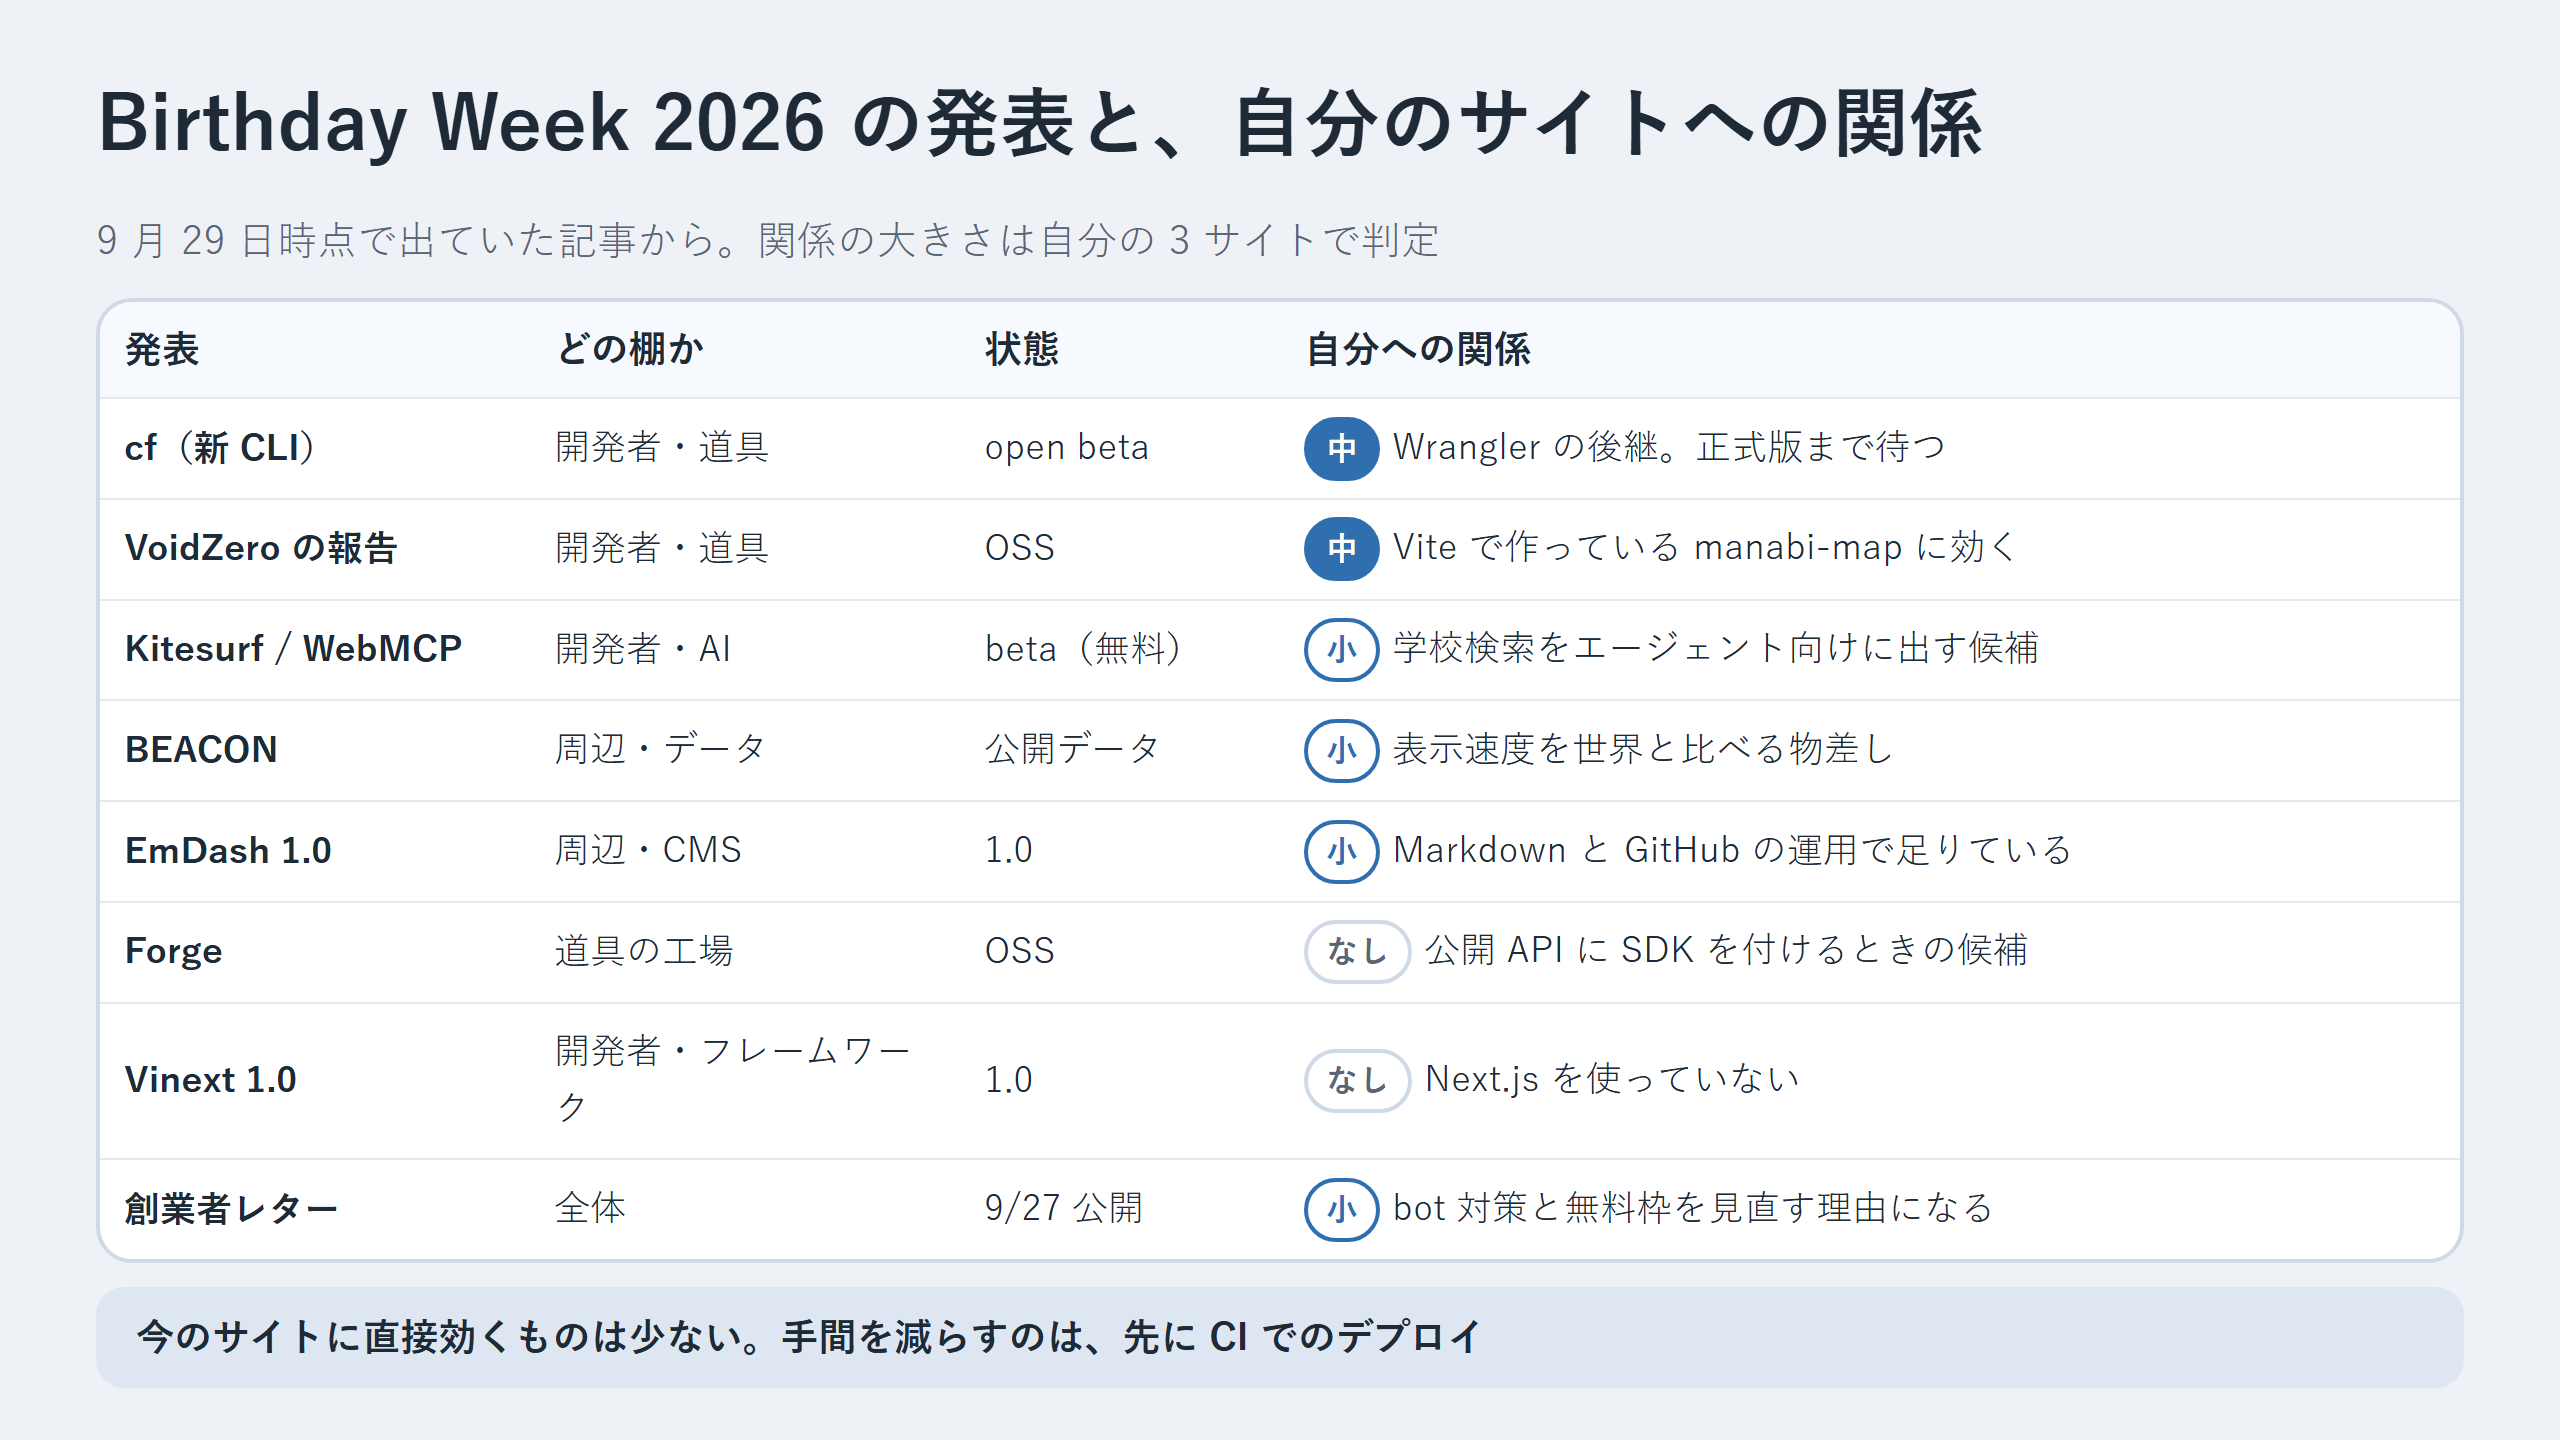Viewport: 2560px width, 1440px height.
Task: Click the text Next.js を使っていない
Action: pyautogui.click(x=1612, y=1080)
